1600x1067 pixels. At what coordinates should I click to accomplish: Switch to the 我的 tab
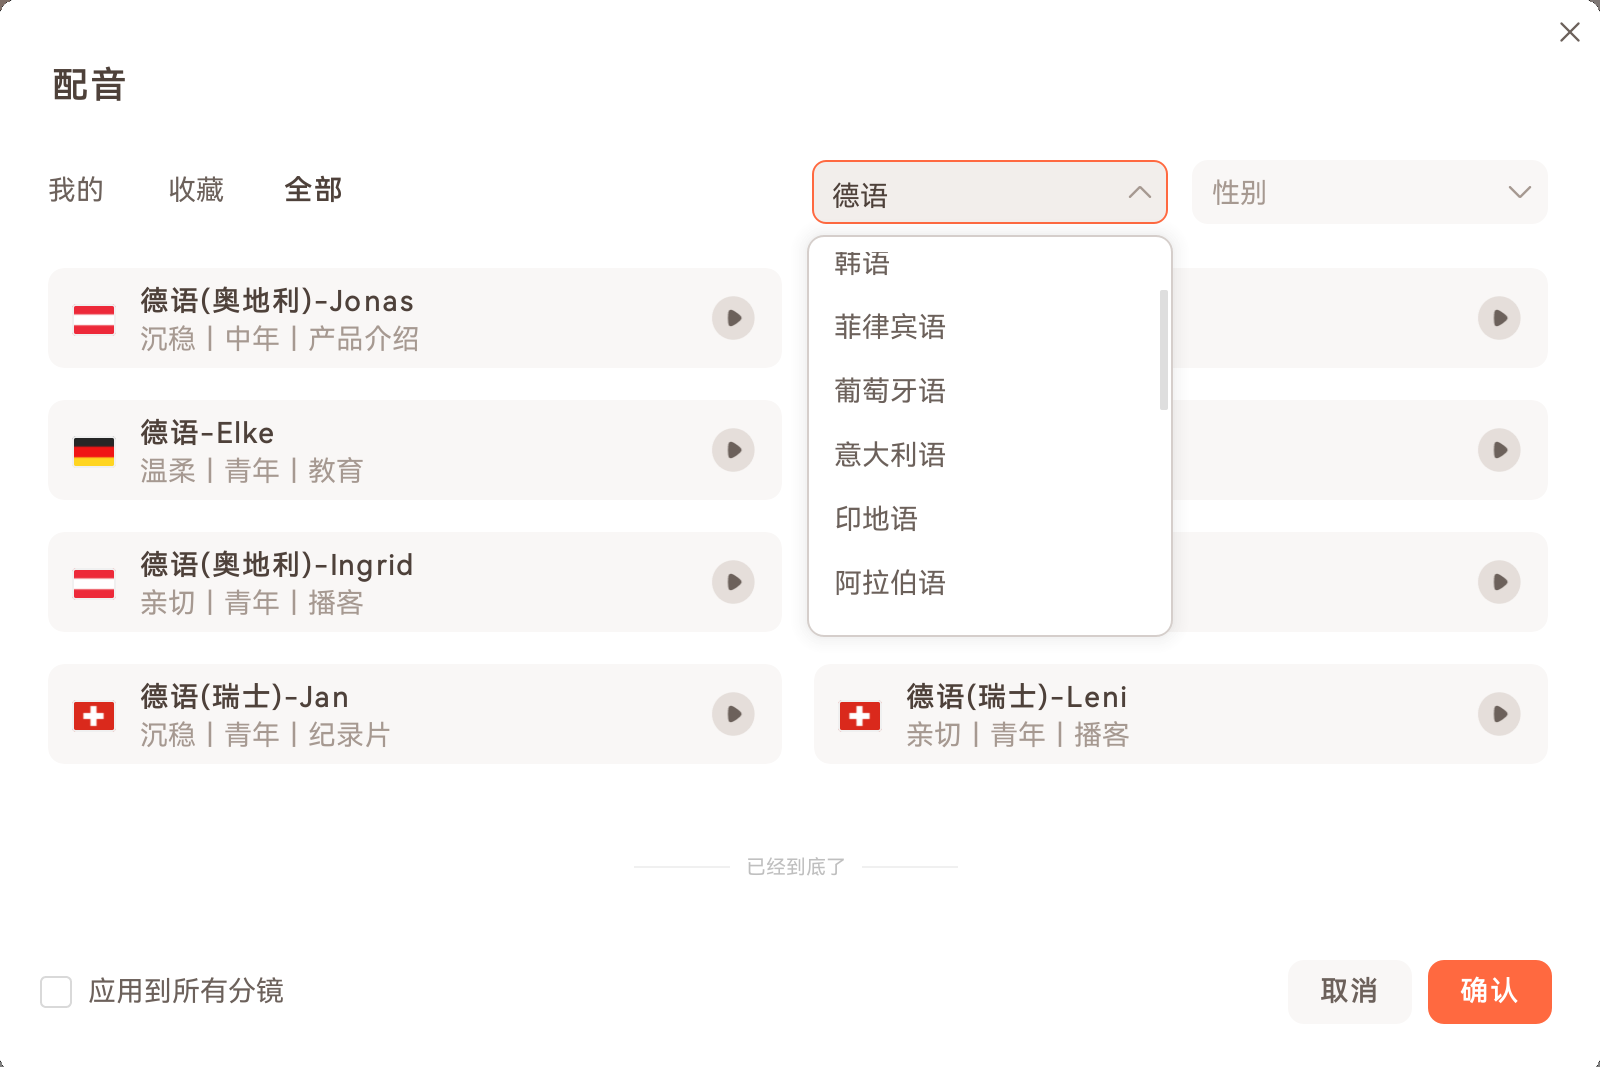point(76,190)
